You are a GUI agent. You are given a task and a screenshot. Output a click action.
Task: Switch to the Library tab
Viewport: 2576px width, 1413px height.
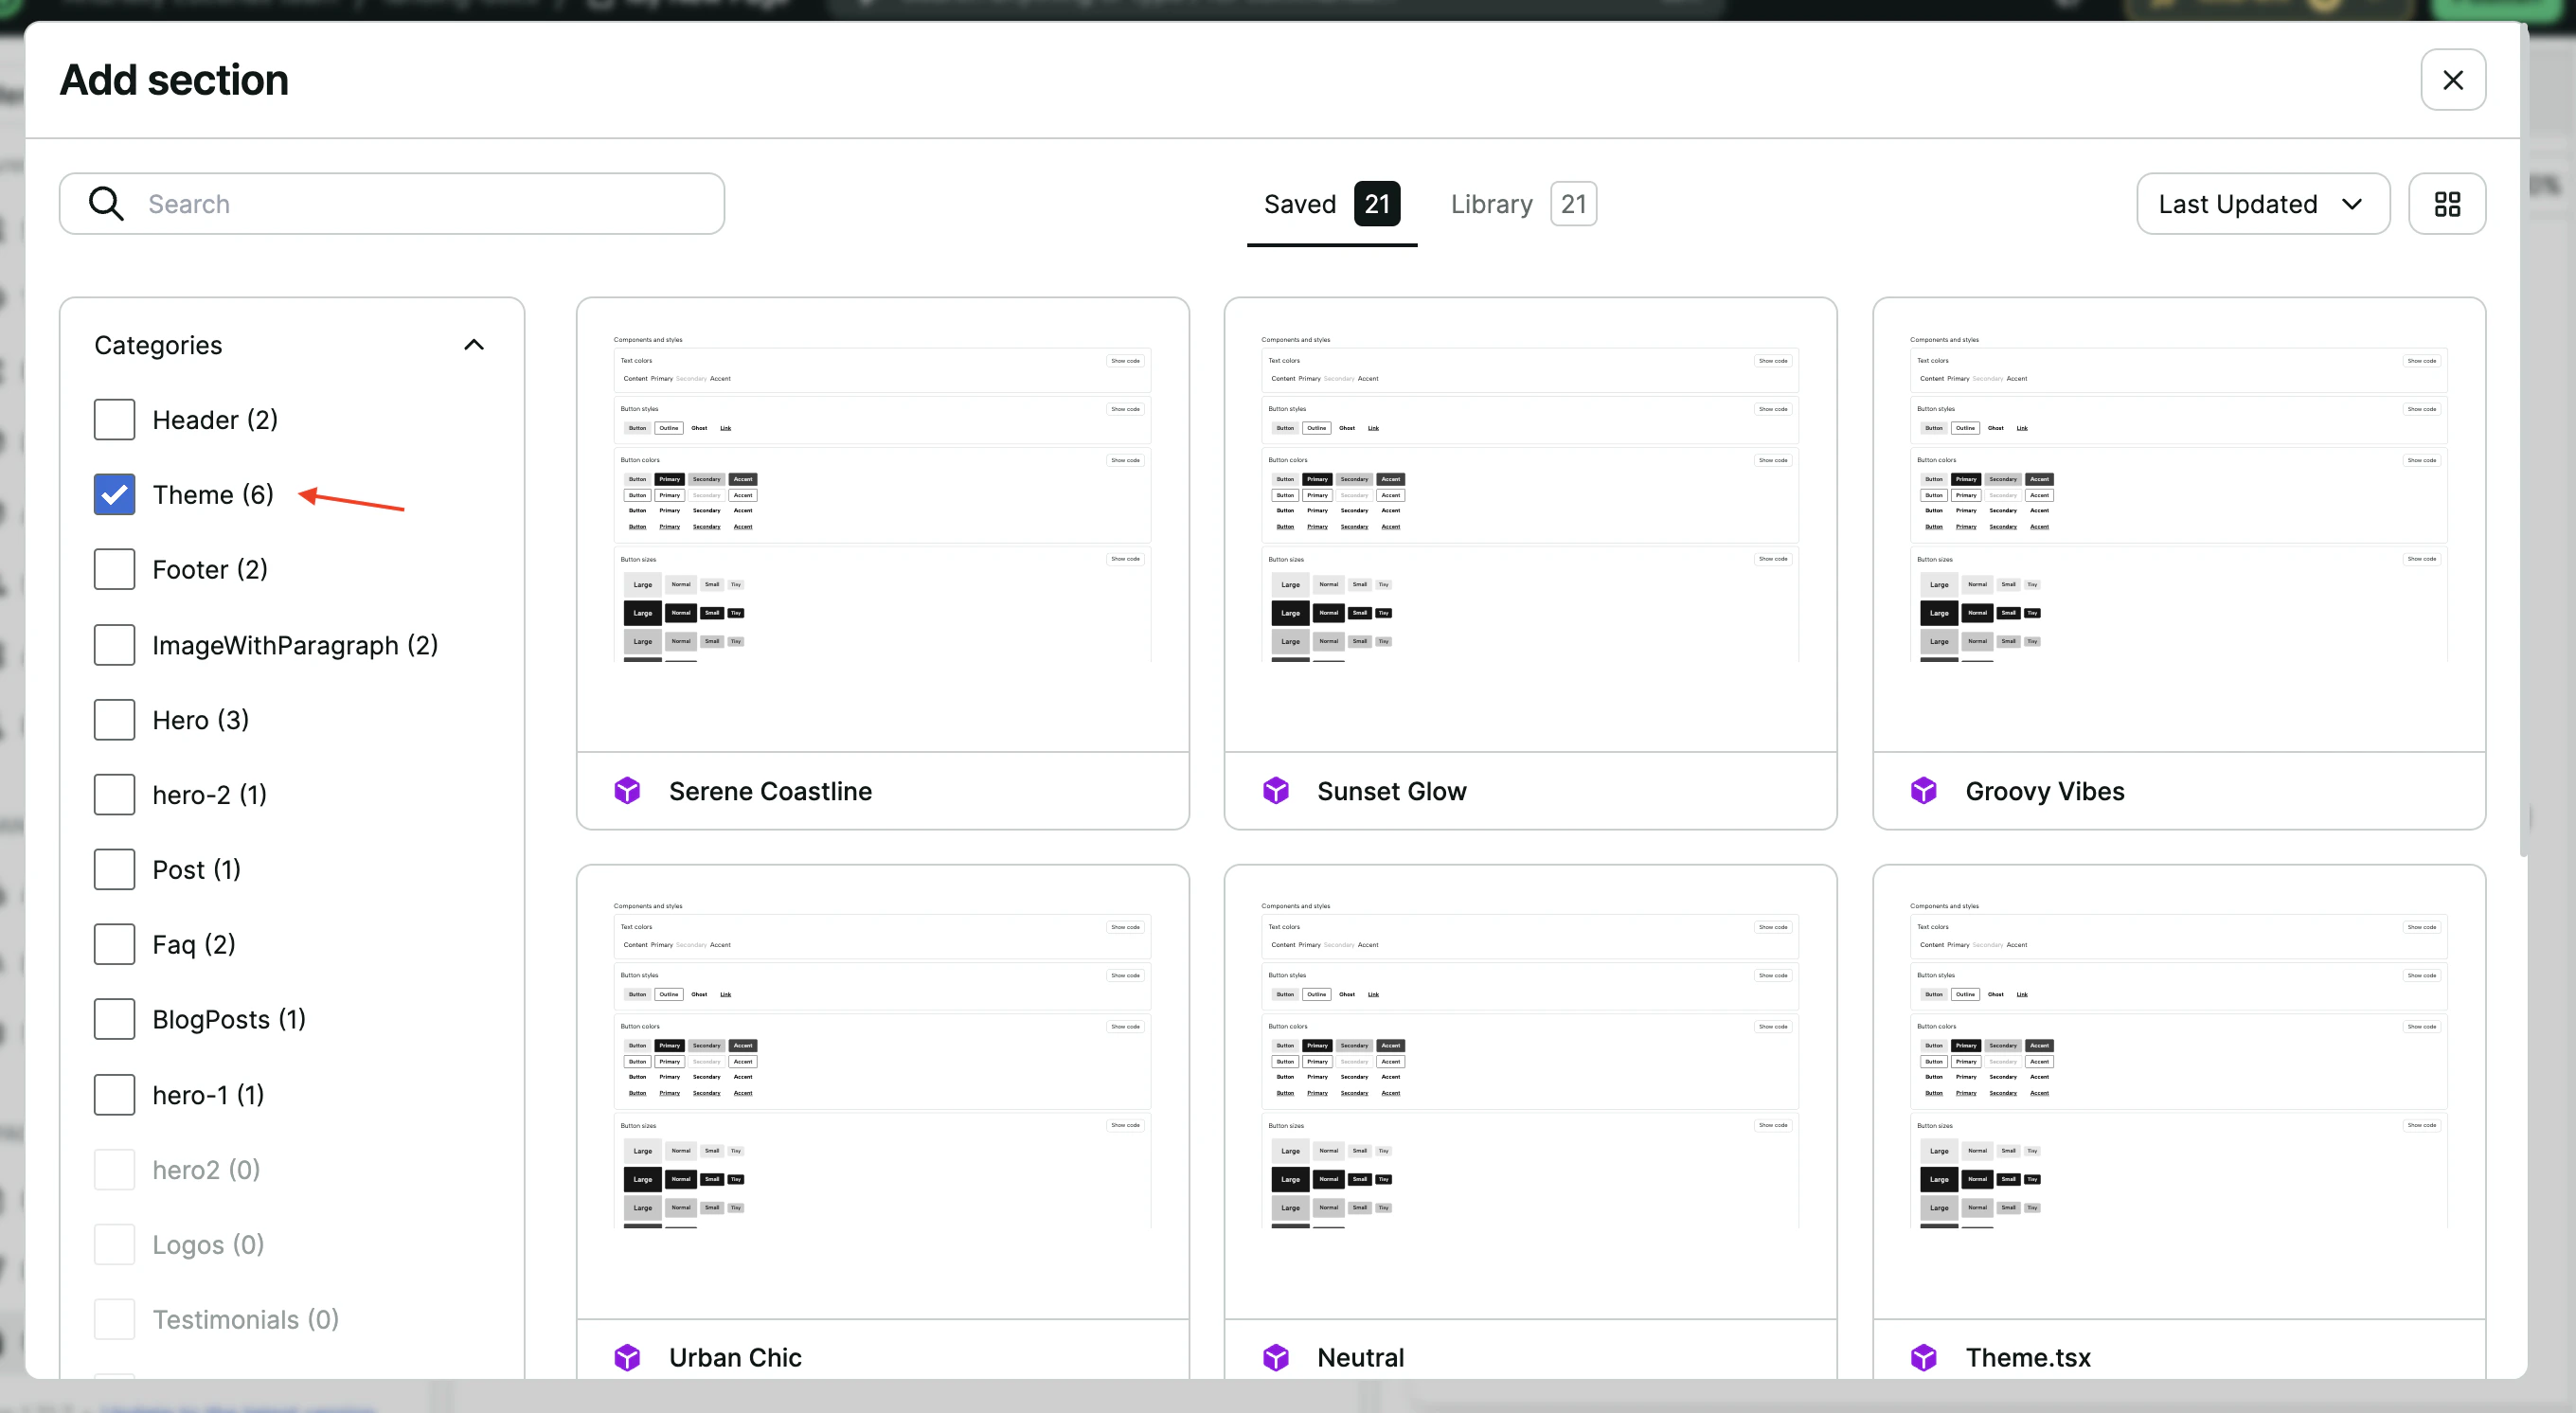click(x=1491, y=203)
